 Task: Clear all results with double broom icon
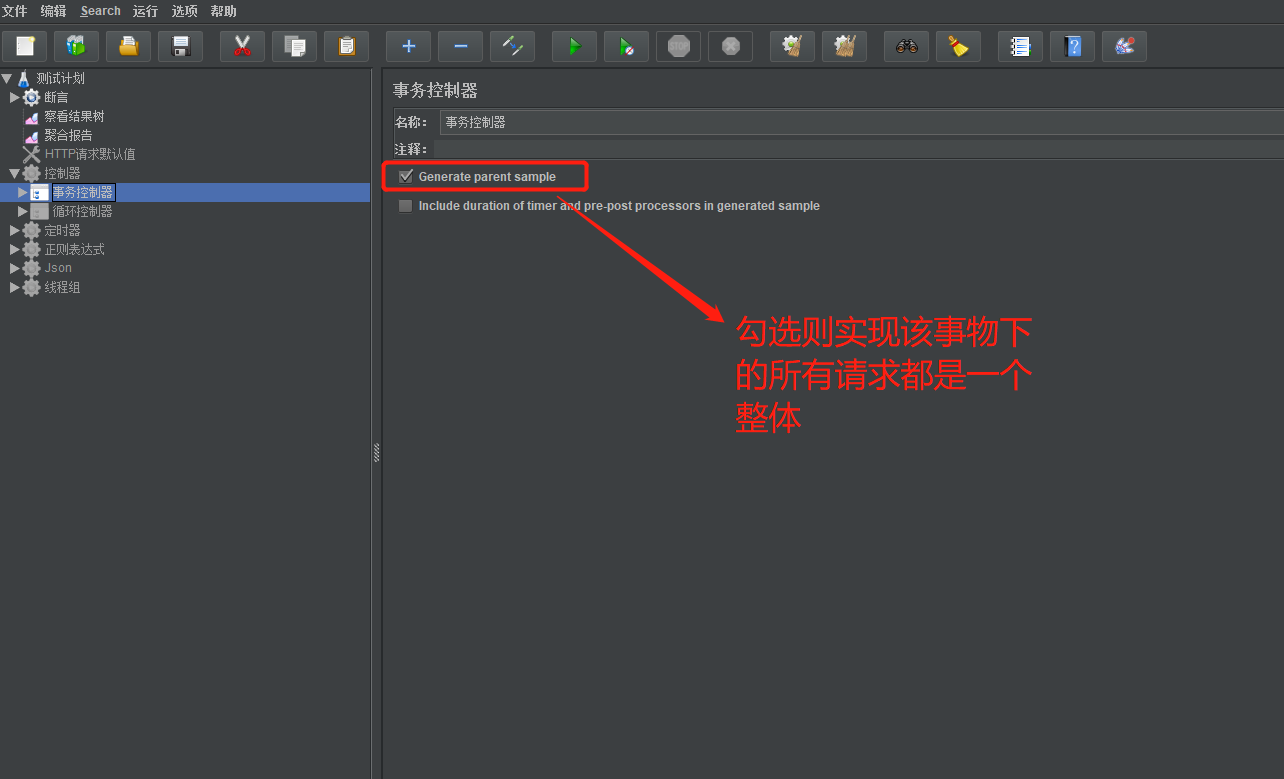pyautogui.click(x=844, y=46)
